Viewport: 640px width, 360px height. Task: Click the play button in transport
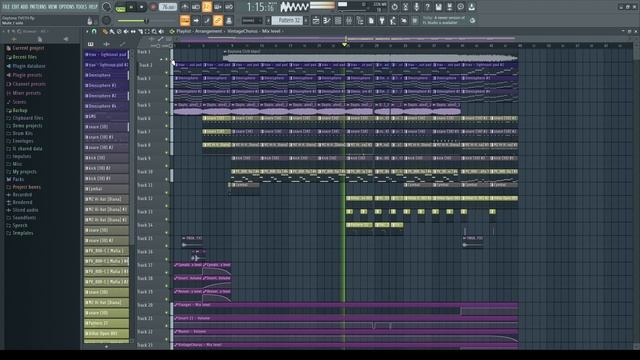point(131,7)
